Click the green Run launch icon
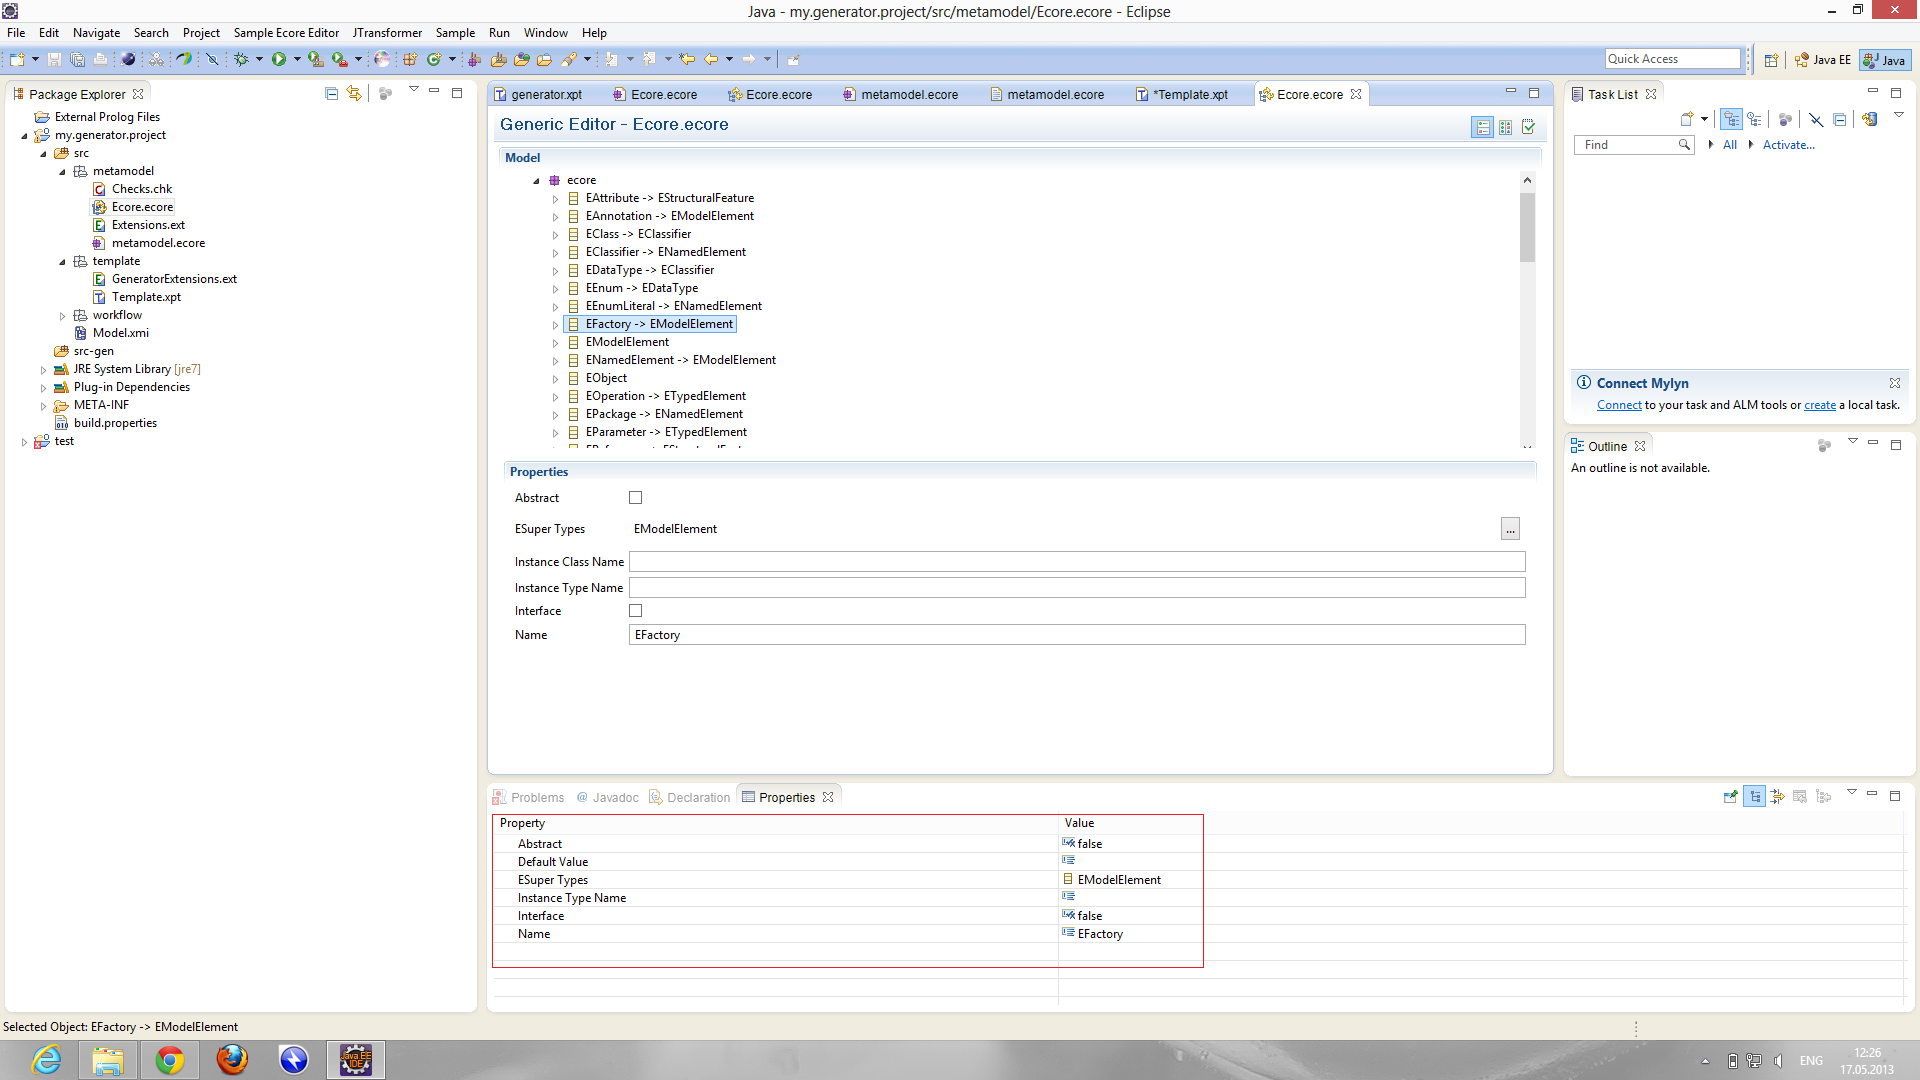The image size is (1920, 1080). [x=279, y=60]
